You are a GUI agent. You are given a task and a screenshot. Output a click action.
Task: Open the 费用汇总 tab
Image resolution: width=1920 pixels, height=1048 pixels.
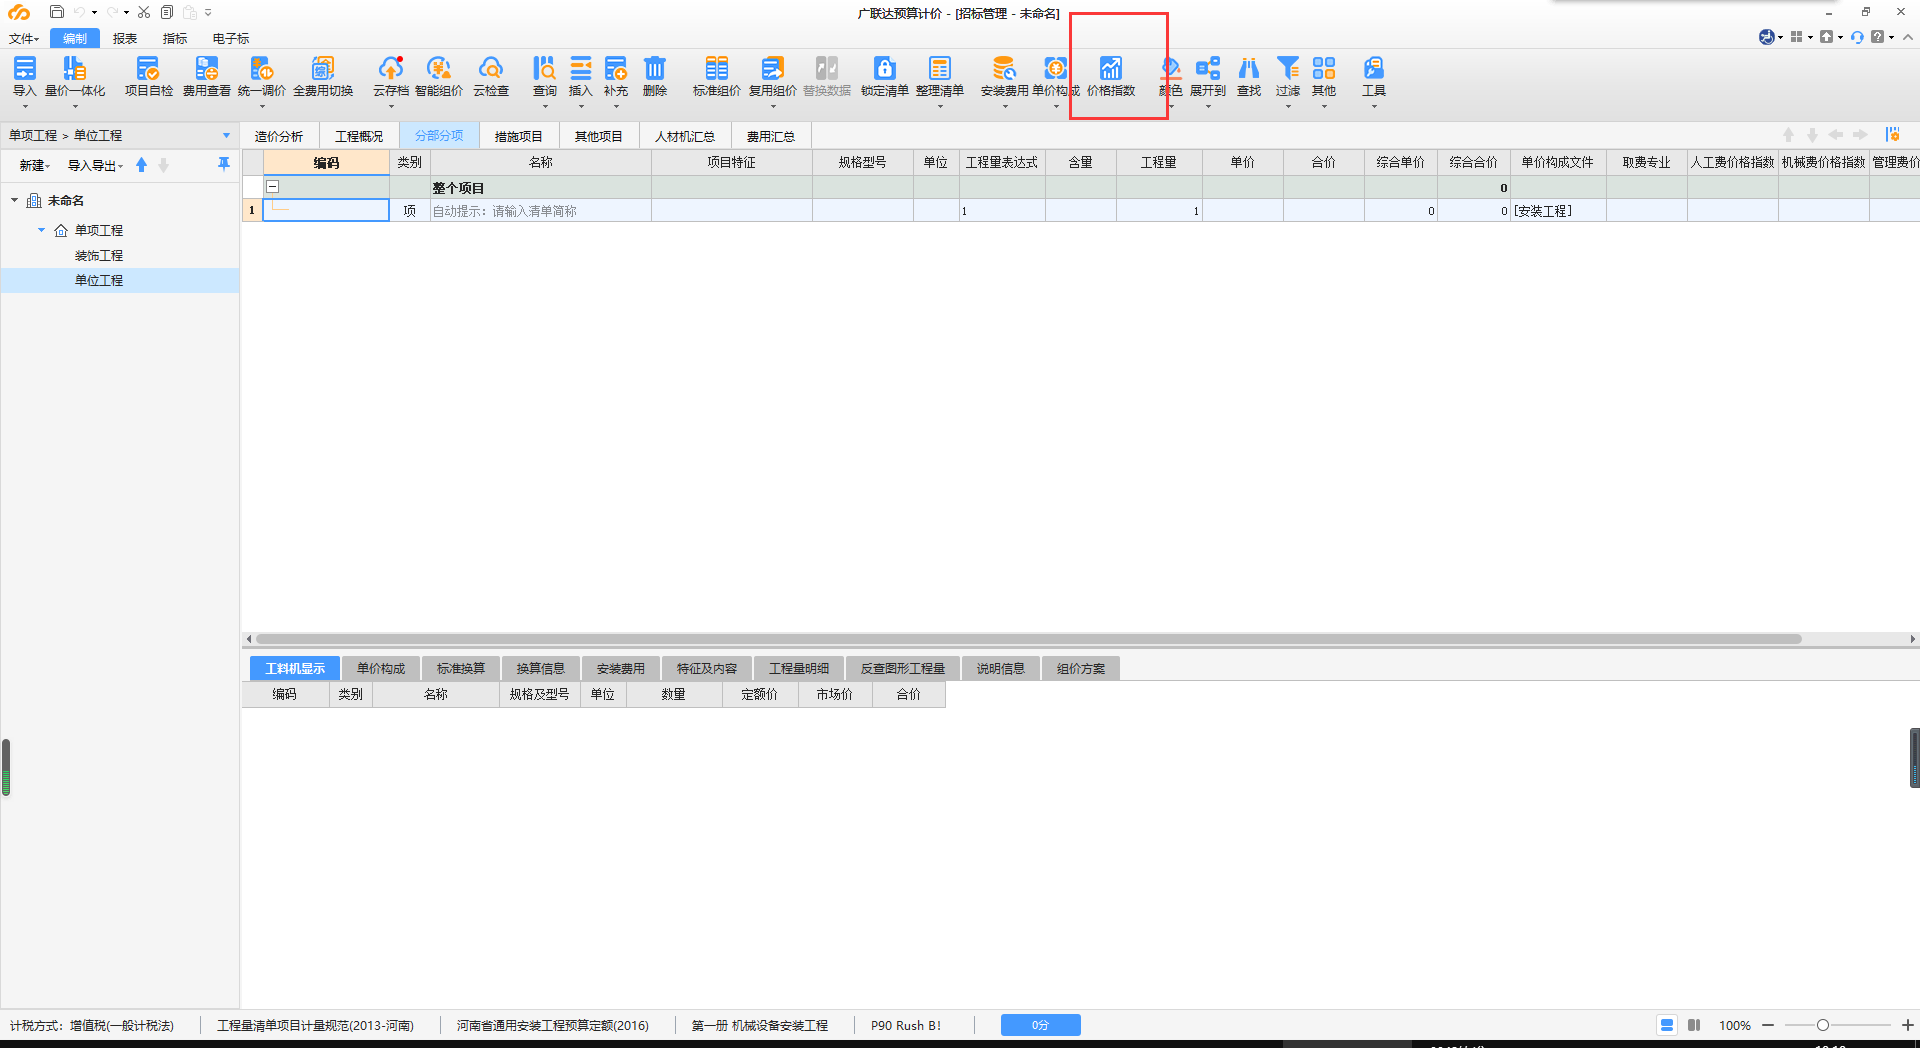pos(771,136)
